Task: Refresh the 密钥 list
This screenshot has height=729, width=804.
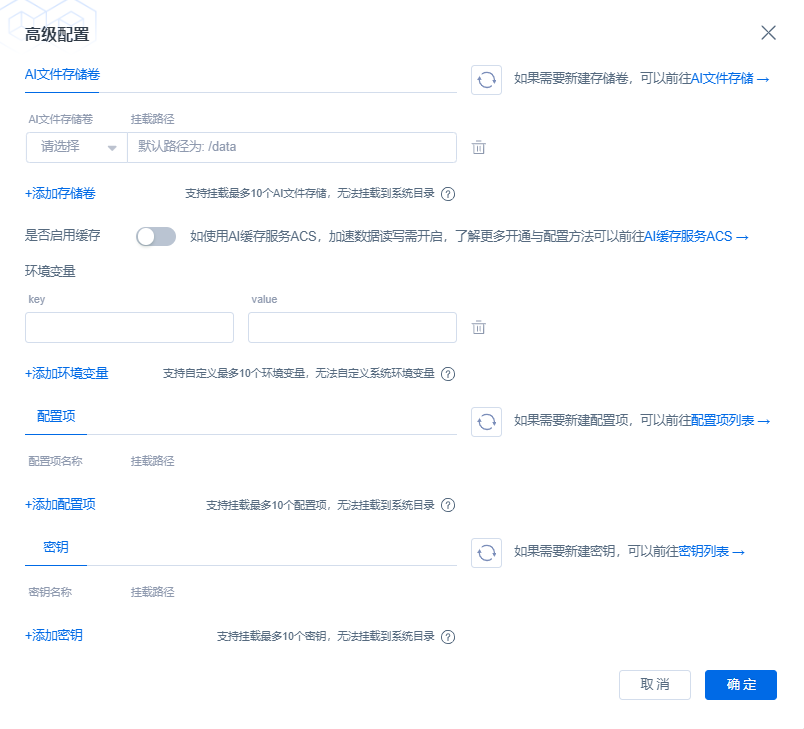Action: click(486, 551)
